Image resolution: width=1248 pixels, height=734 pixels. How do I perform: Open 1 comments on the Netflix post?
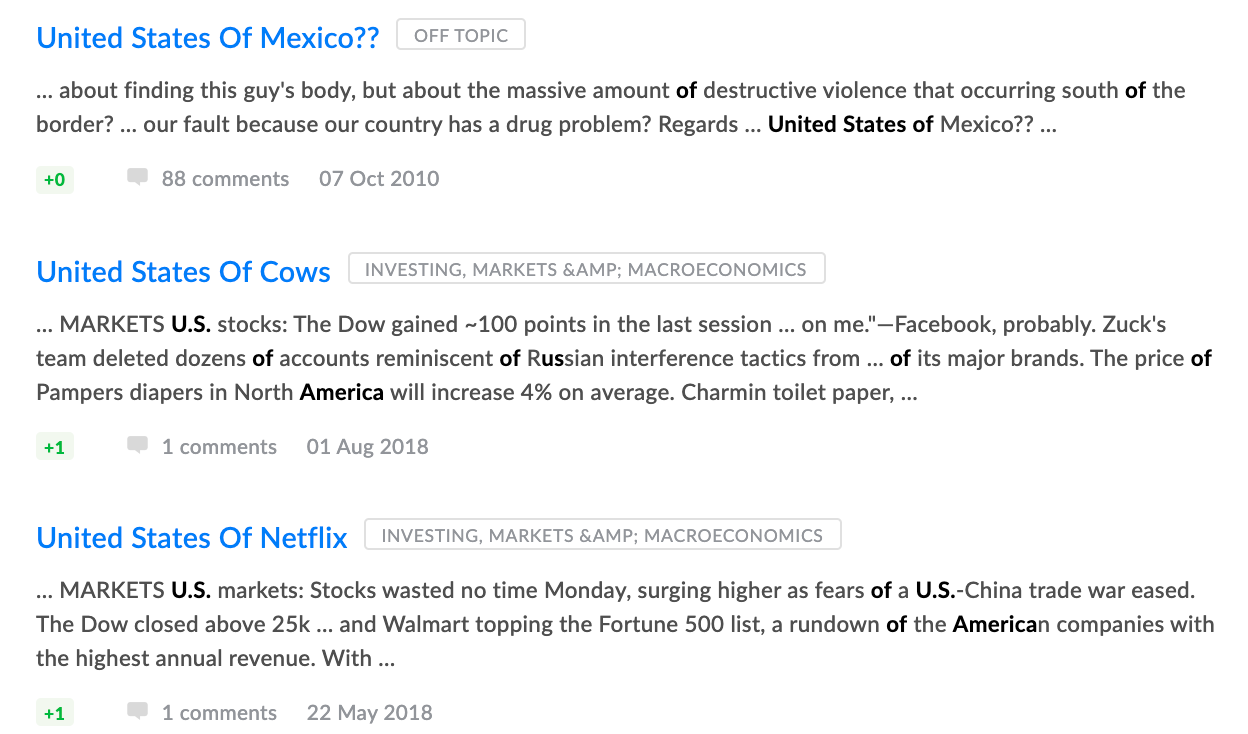(219, 713)
